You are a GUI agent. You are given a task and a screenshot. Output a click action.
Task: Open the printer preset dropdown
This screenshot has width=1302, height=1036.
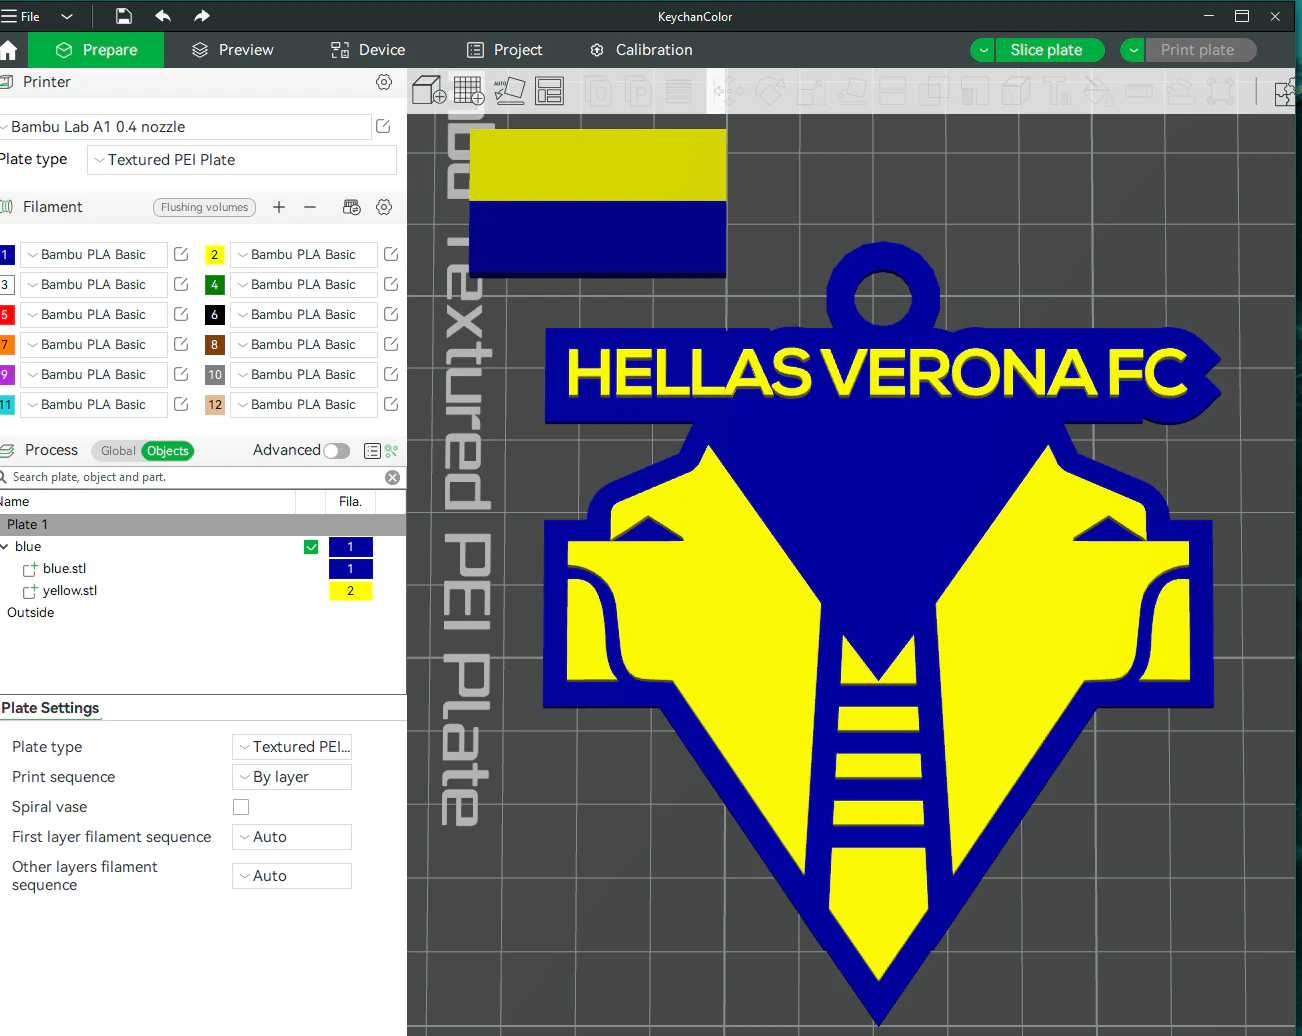coord(186,127)
